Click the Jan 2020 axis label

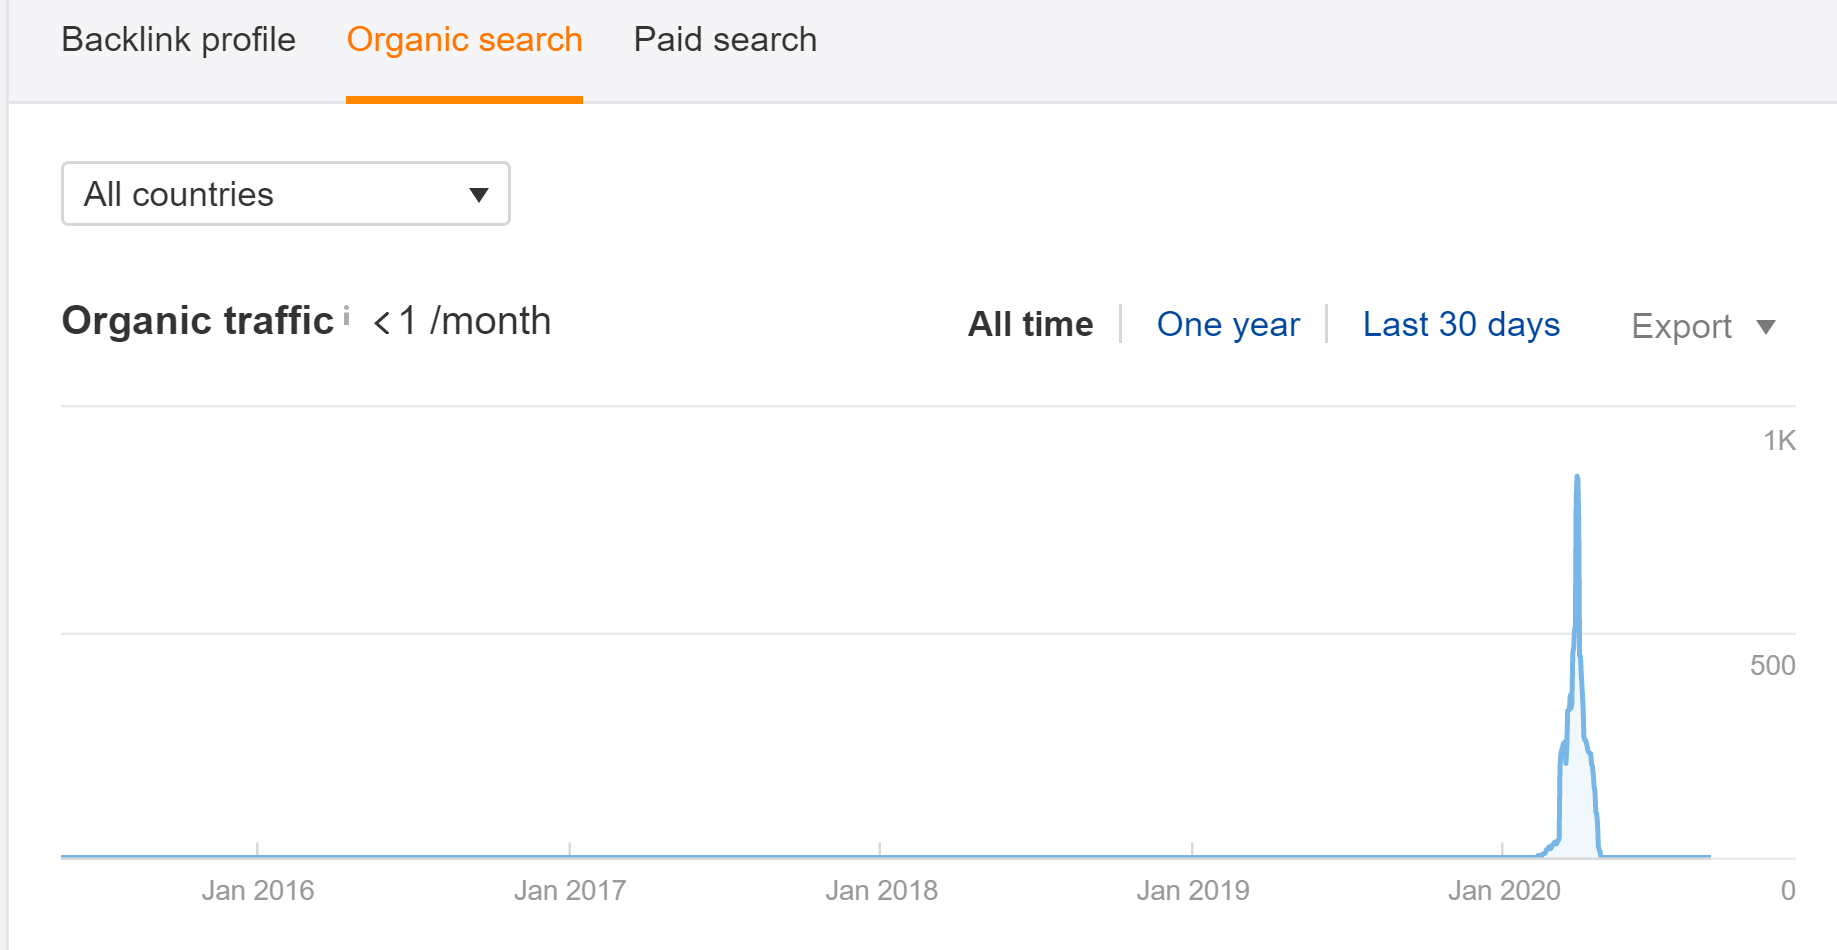(x=1504, y=890)
